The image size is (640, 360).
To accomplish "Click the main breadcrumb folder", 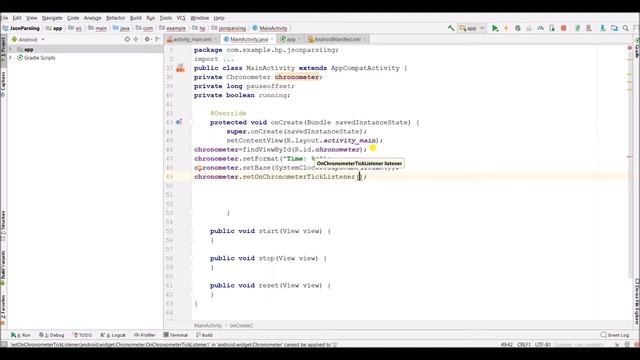I will (x=98, y=28).
